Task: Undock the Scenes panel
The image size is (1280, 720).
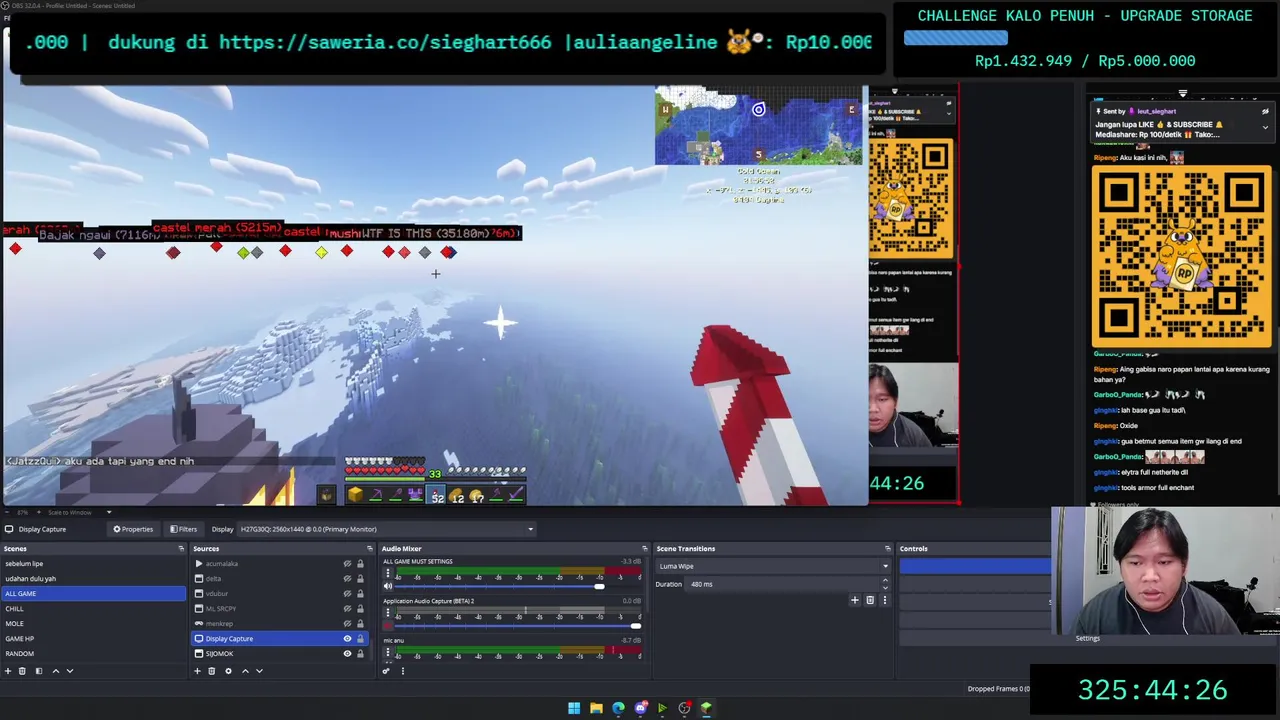Action: click(x=181, y=548)
